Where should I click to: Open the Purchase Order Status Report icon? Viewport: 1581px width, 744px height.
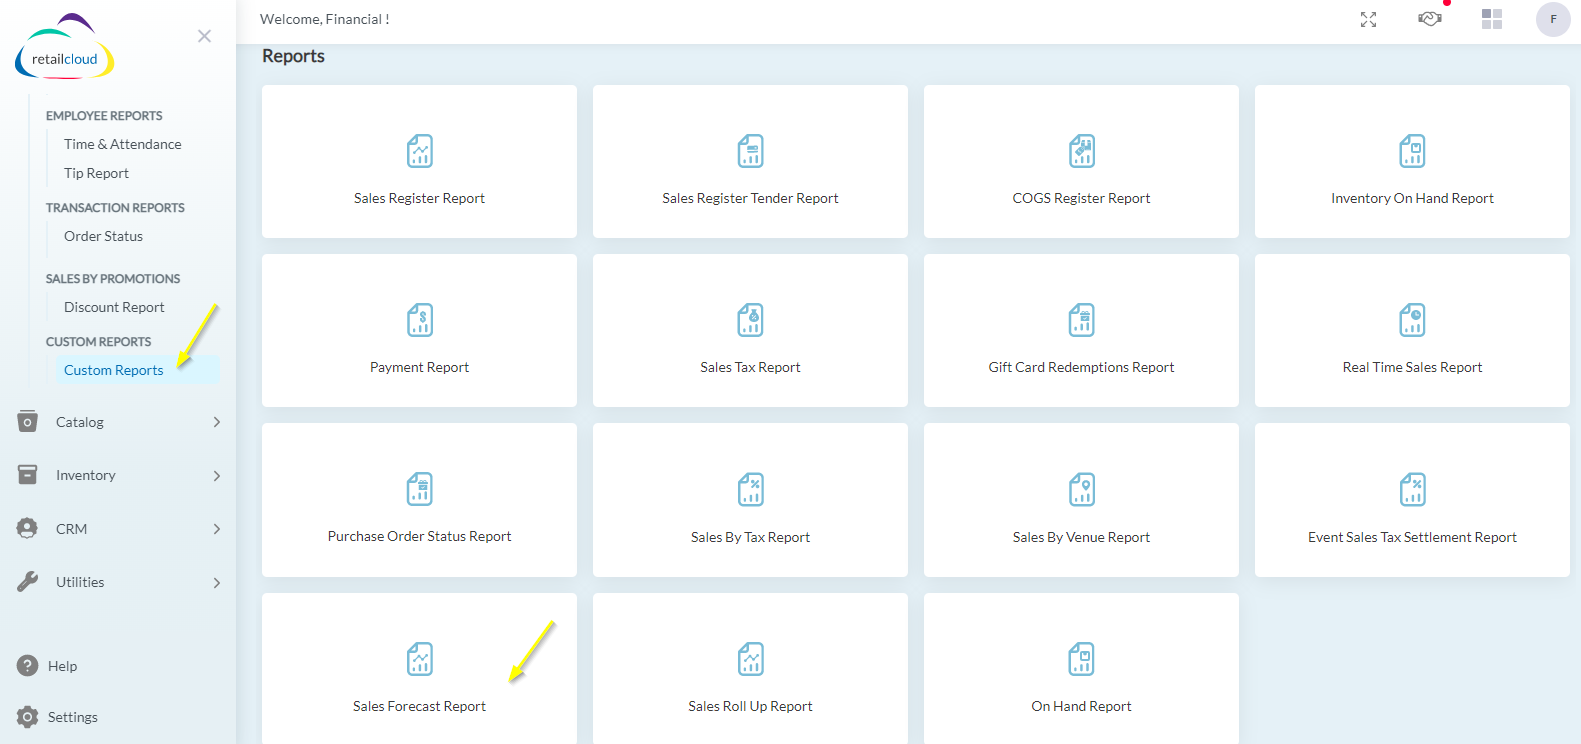pos(420,489)
